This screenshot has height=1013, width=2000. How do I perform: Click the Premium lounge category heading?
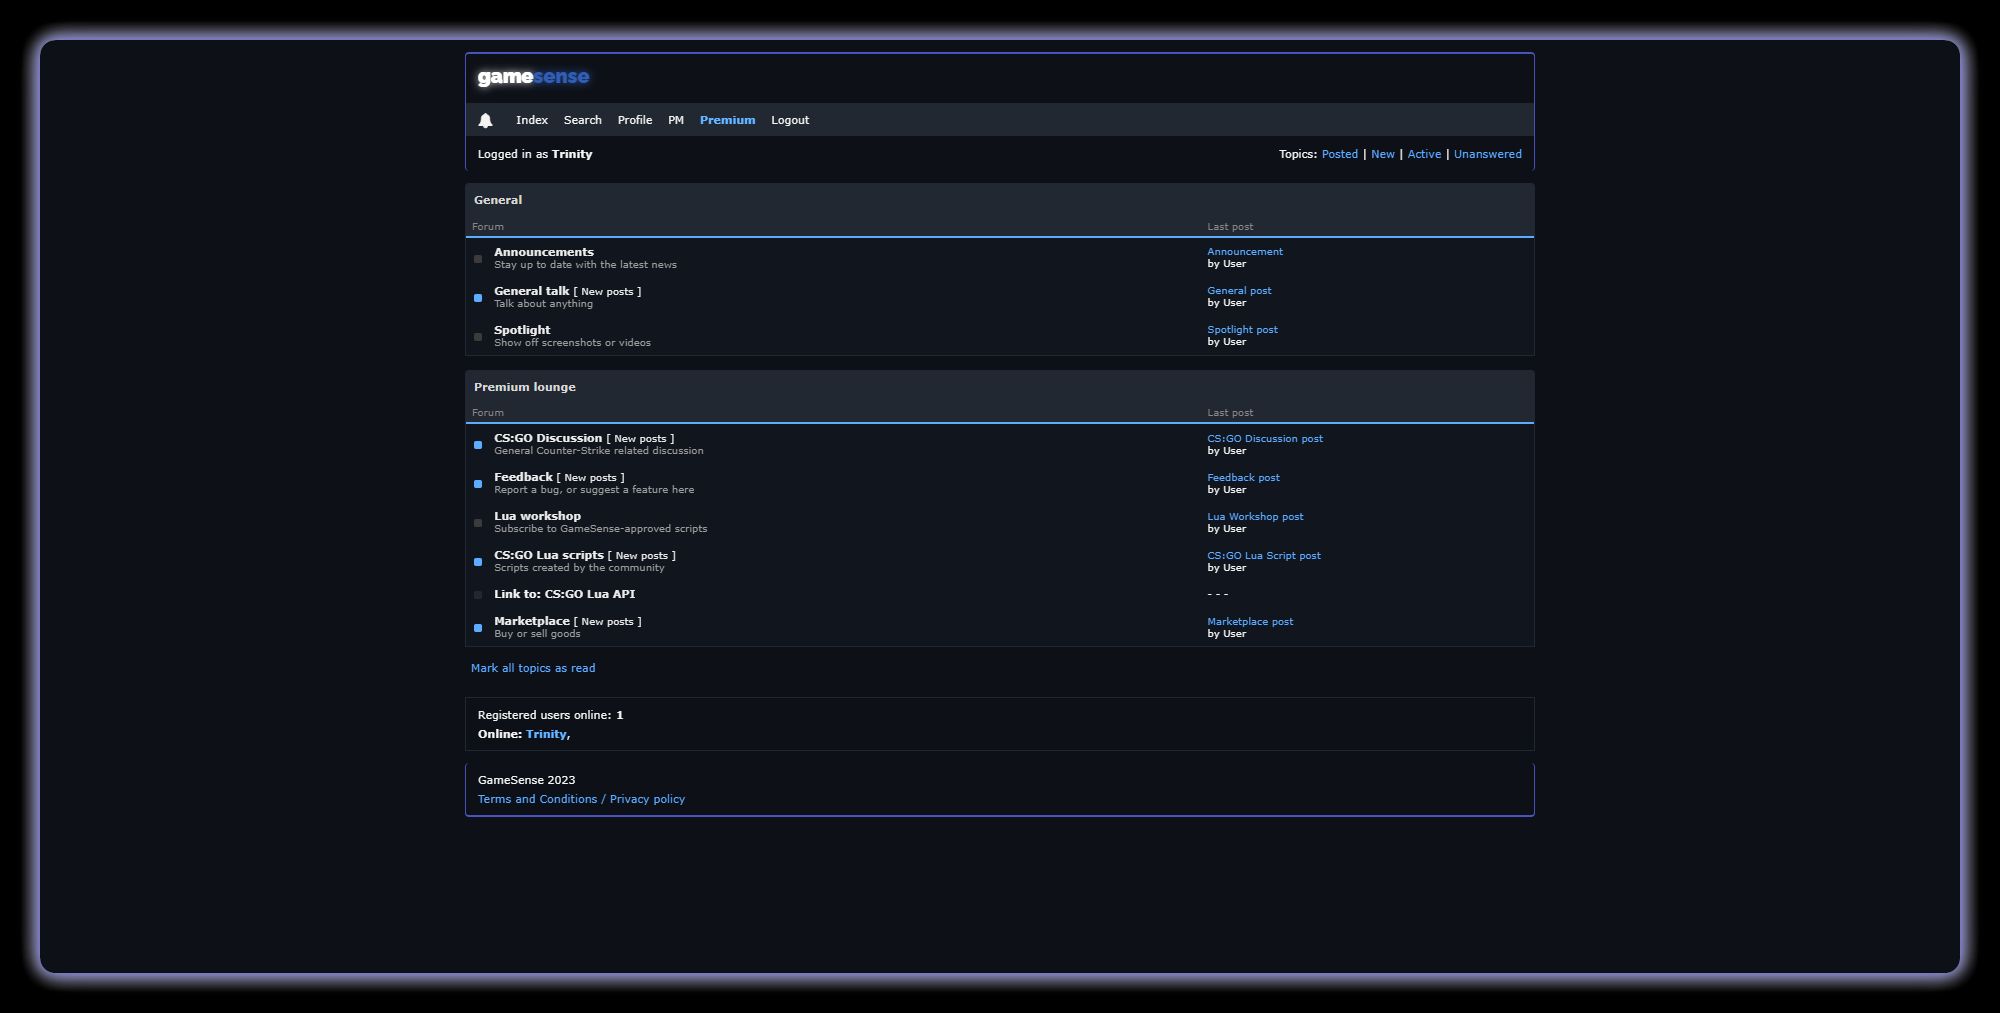click(x=525, y=387)
